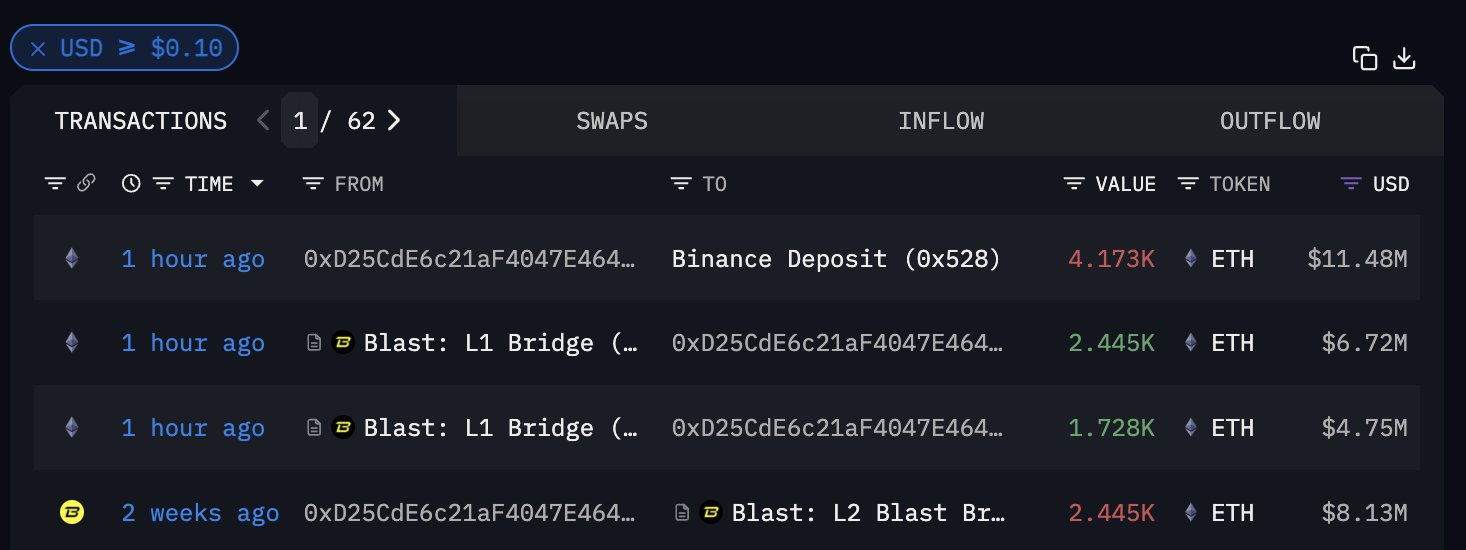Remove the USD ≥ $0.10 filter chip

point(38,49)
